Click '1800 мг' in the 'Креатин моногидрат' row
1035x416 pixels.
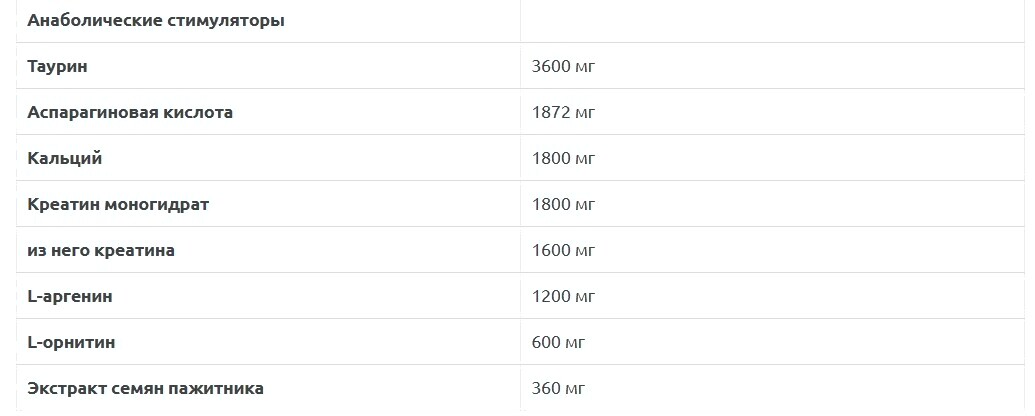pyautogui.click(x=564, y=205)
